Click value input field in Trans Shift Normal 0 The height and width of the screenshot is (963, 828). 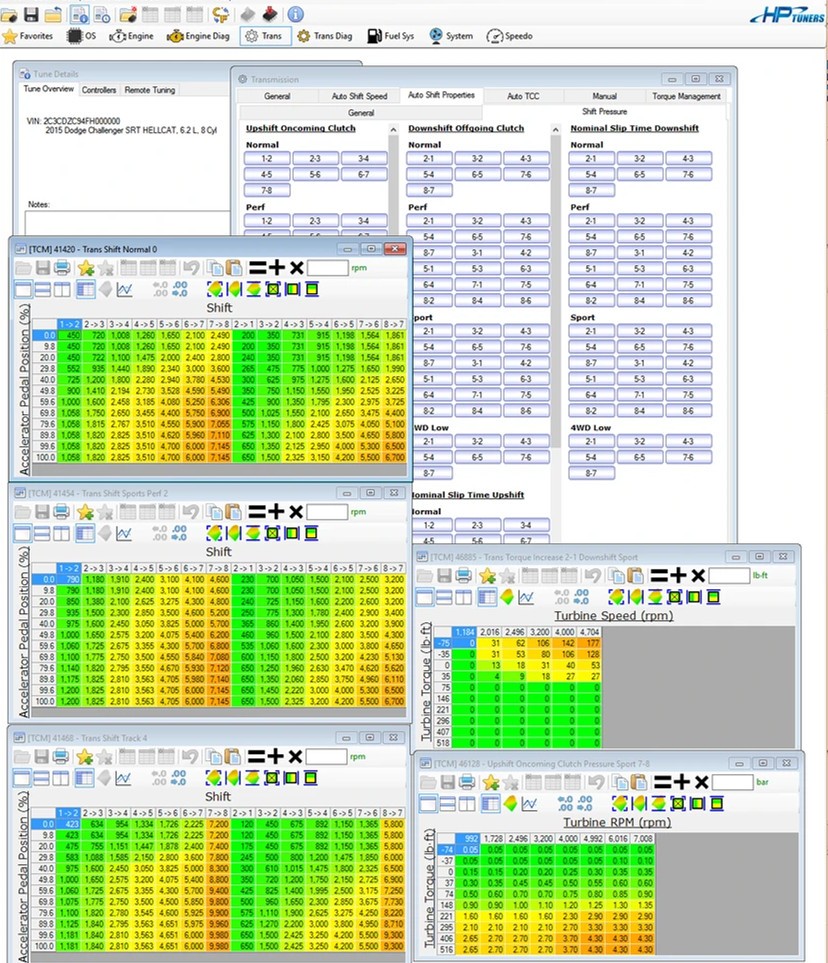click(327, 268)
